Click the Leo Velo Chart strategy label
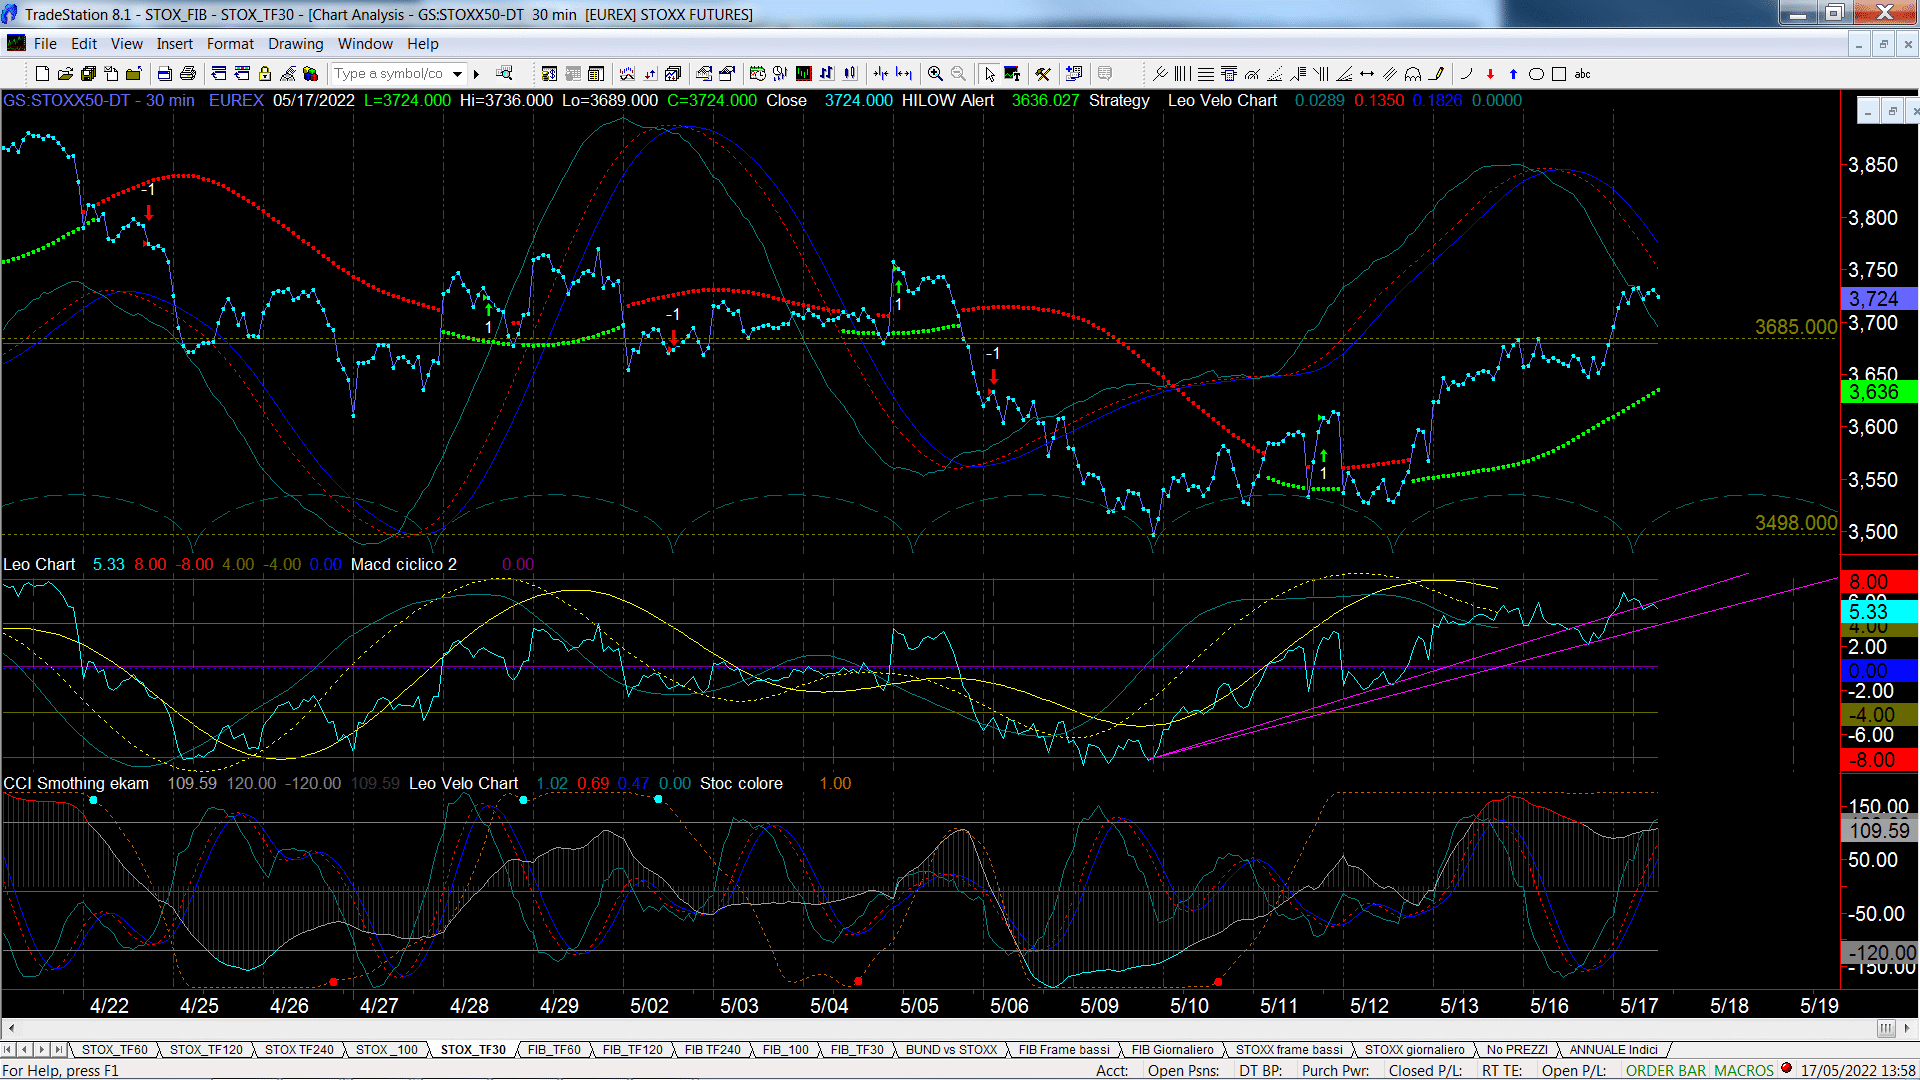This screenshot has width=1920, height=1080. coord(1222,100)
